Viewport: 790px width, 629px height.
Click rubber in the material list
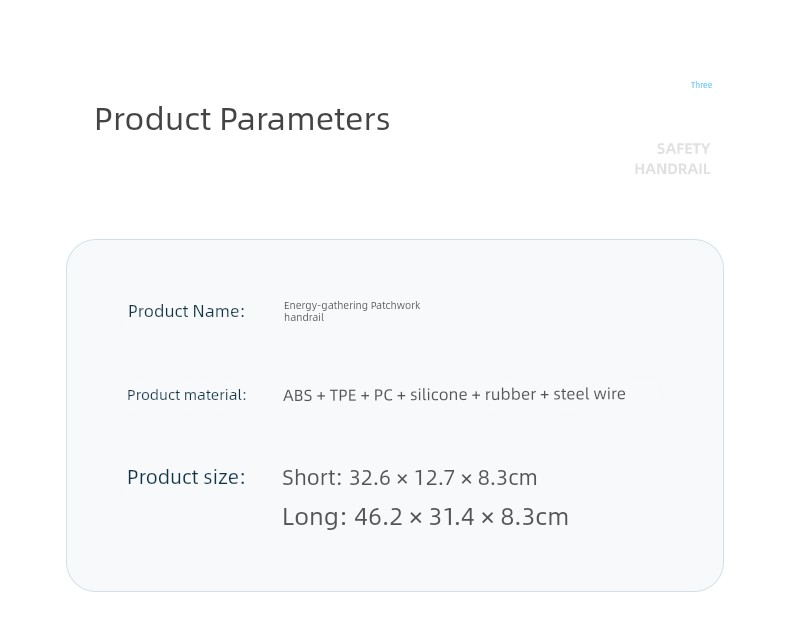point(510,394)
